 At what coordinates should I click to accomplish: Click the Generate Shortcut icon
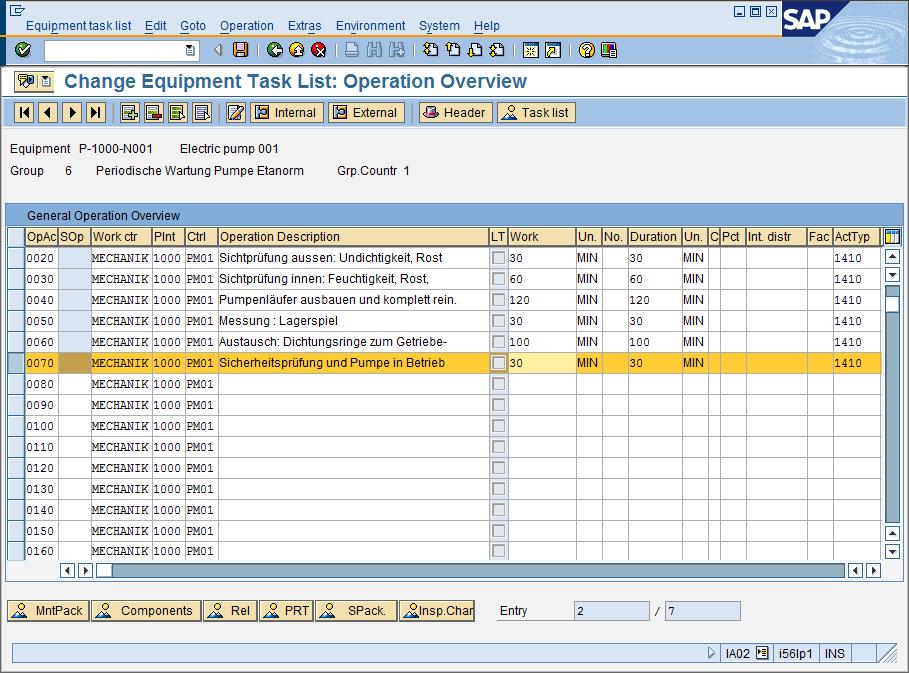coord(553,50)
